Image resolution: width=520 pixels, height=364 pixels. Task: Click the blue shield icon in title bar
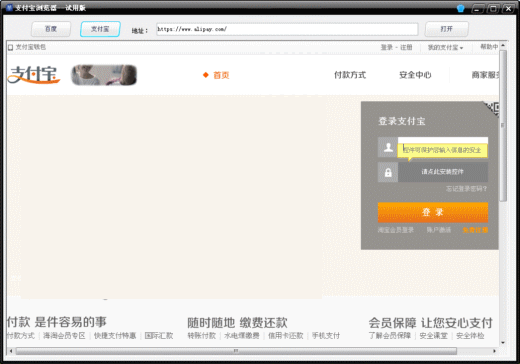(x=461, y=8)
